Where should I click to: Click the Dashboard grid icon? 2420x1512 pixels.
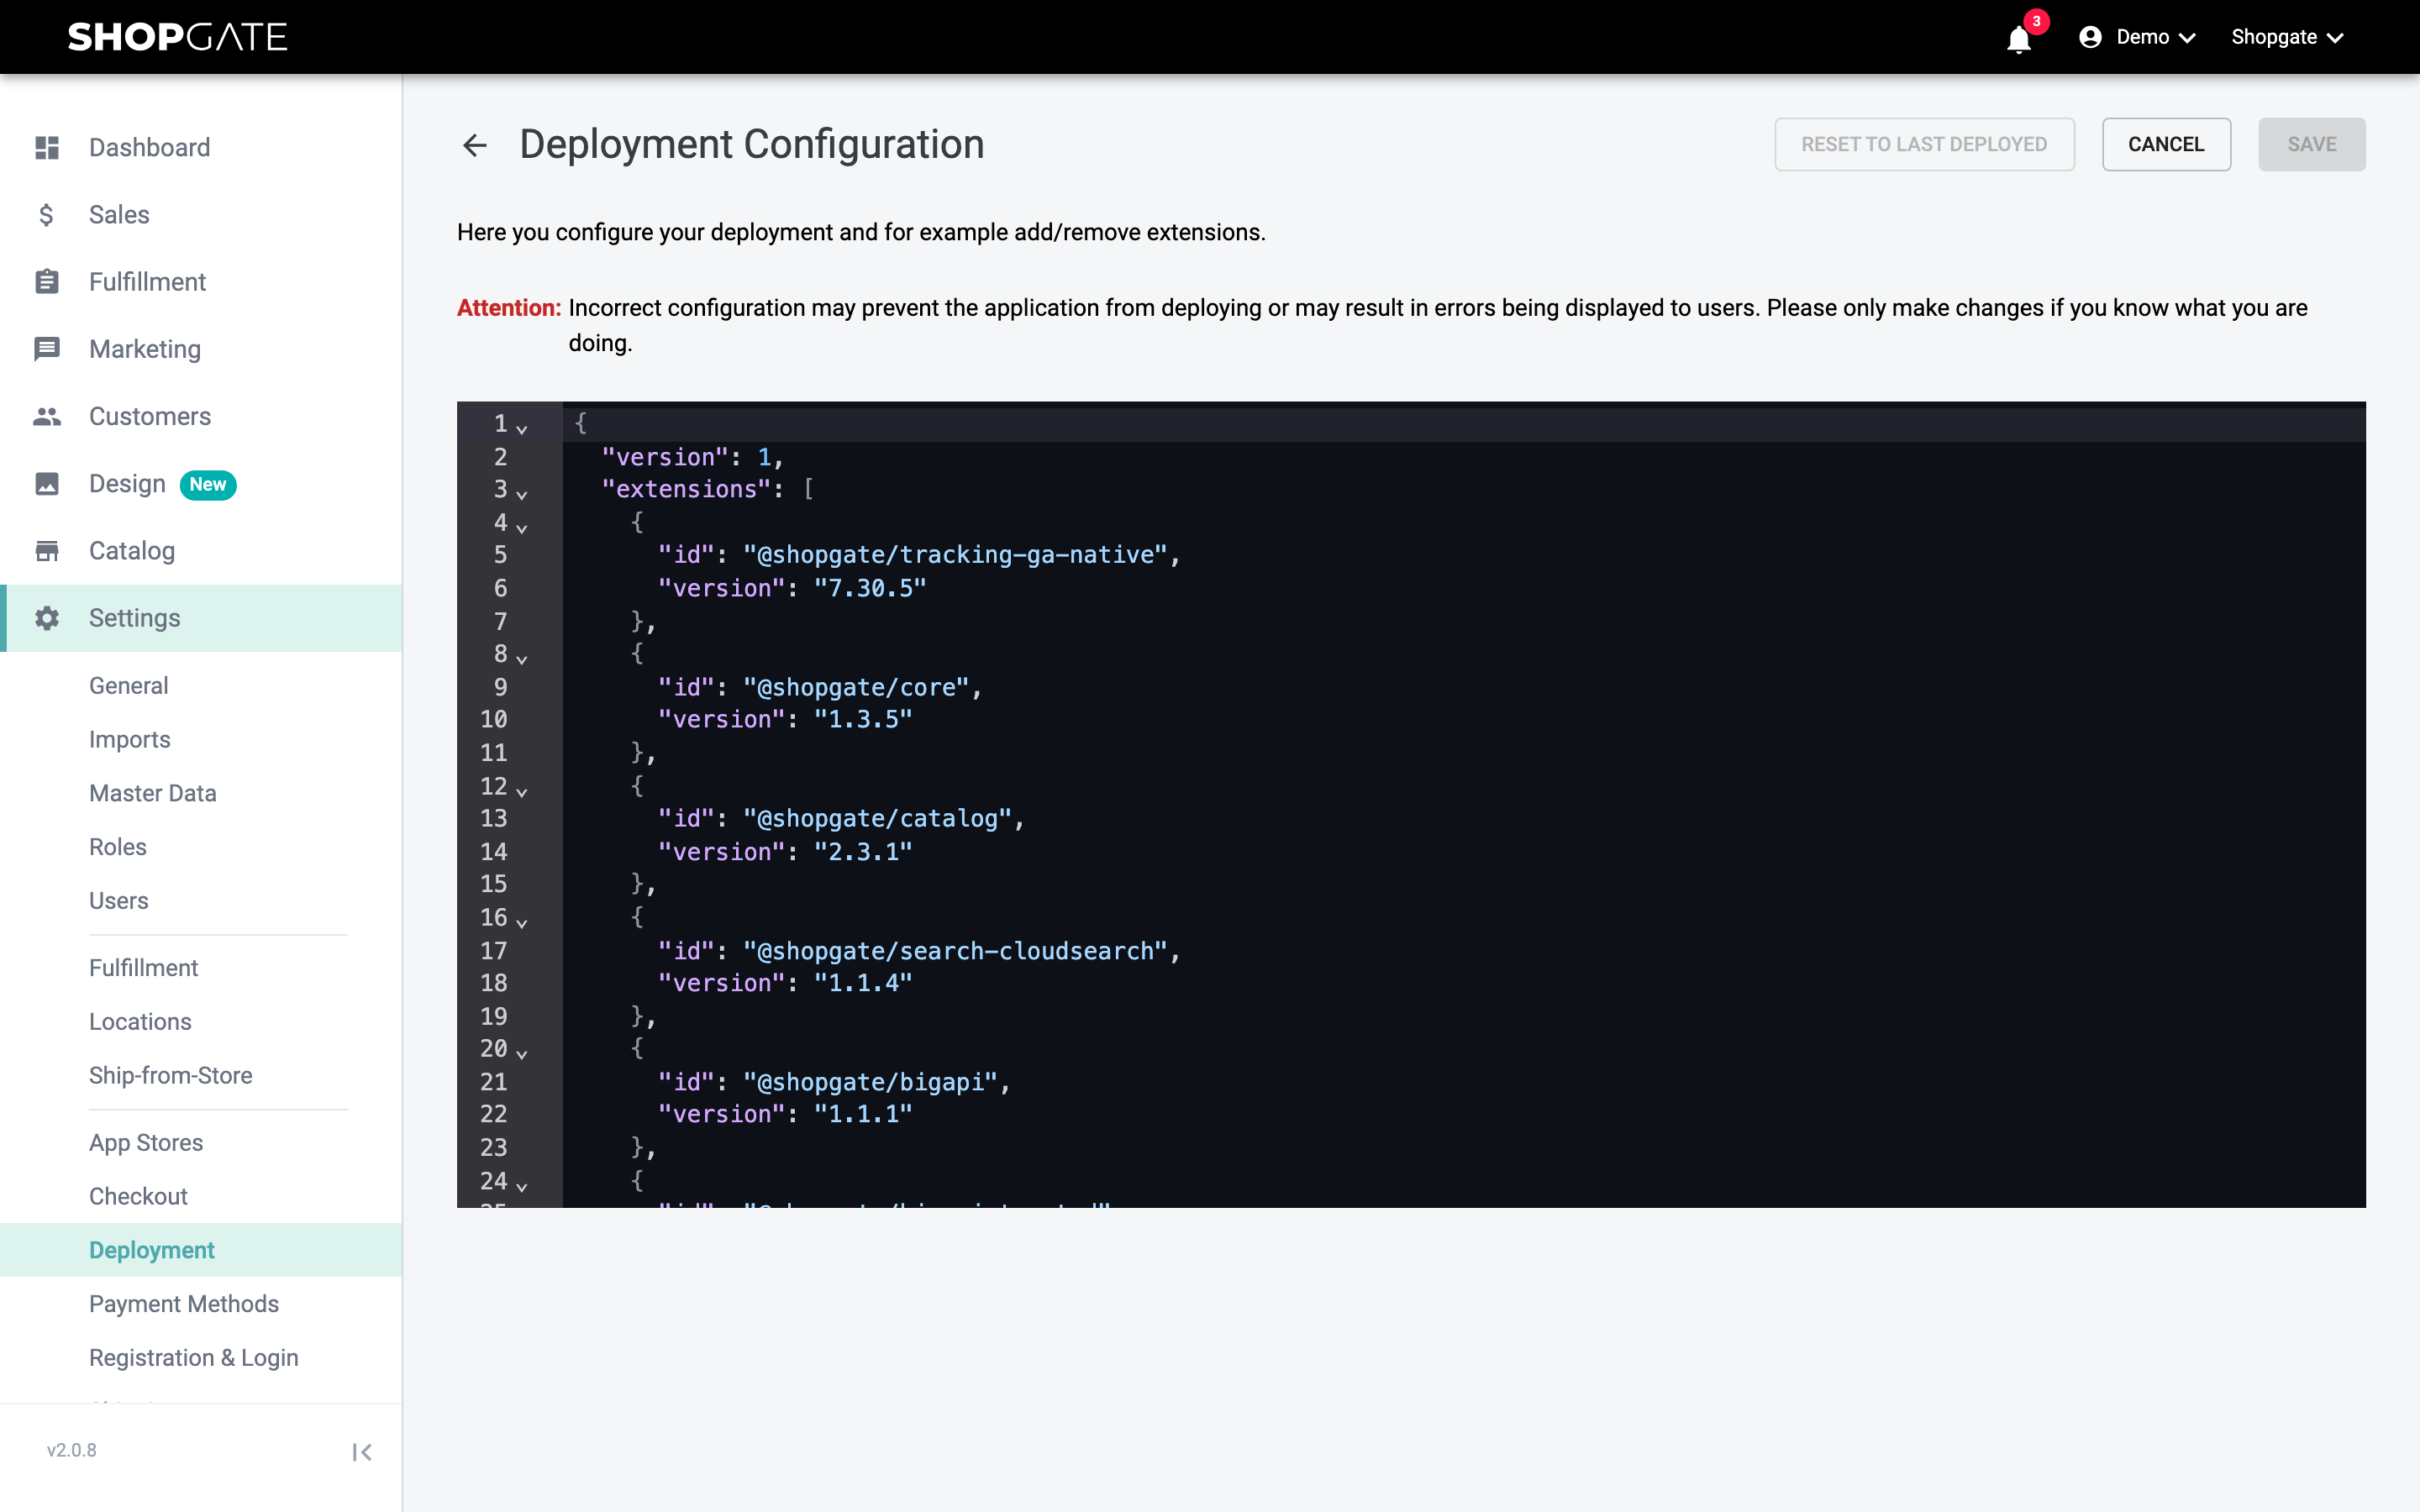pos(47,148)
